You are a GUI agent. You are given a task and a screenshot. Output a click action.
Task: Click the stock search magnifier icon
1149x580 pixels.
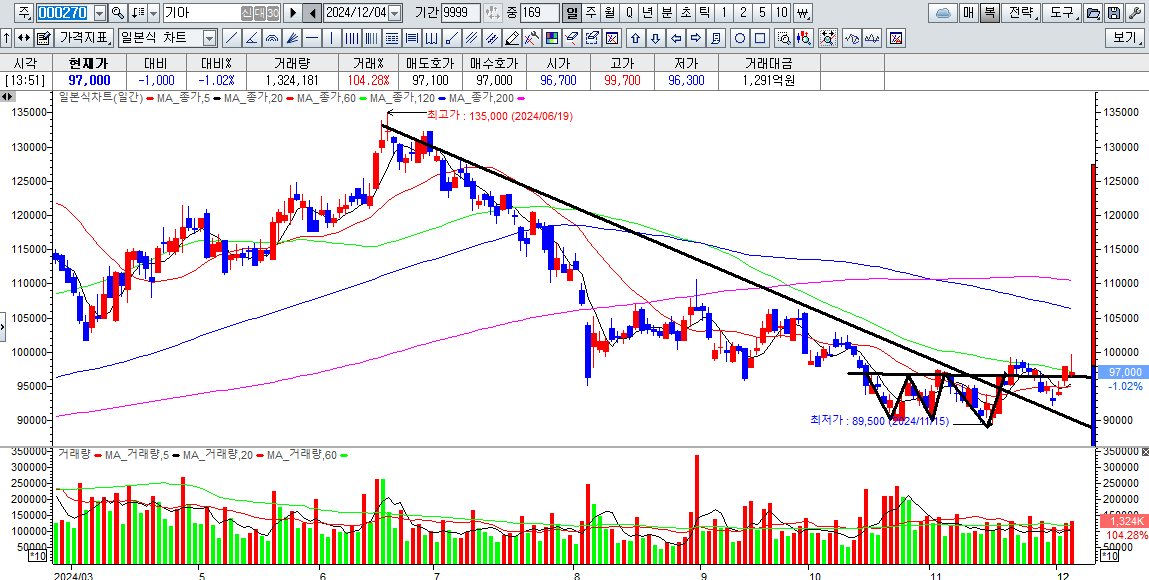click(x=117, y=13)
